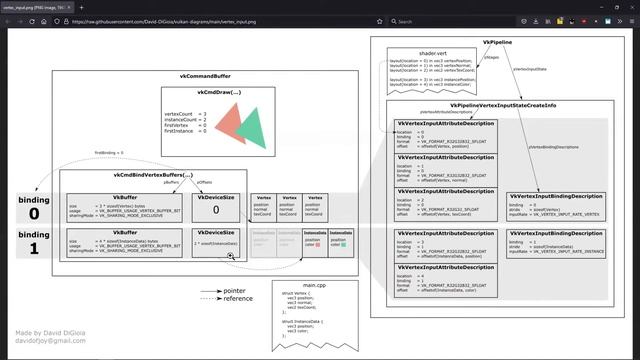Click the small white dot extension icon
The image size is (640, 360).
pyautogui.click(x=596, y=21)
